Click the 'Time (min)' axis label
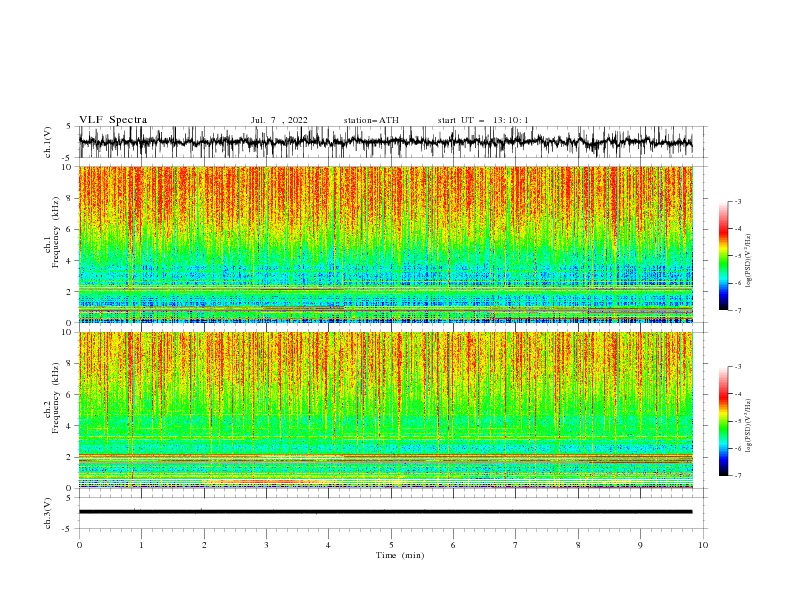Image resolution: width=792 pixels, height=612 pixels. pyautogui.click(x=400, y=555)
